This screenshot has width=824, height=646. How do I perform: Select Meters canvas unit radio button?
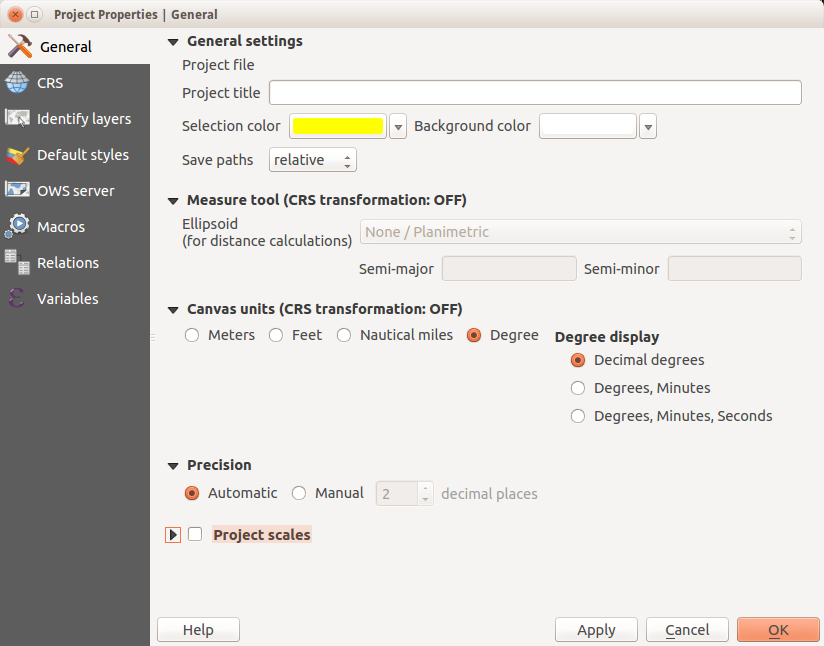tap(192, 336)
